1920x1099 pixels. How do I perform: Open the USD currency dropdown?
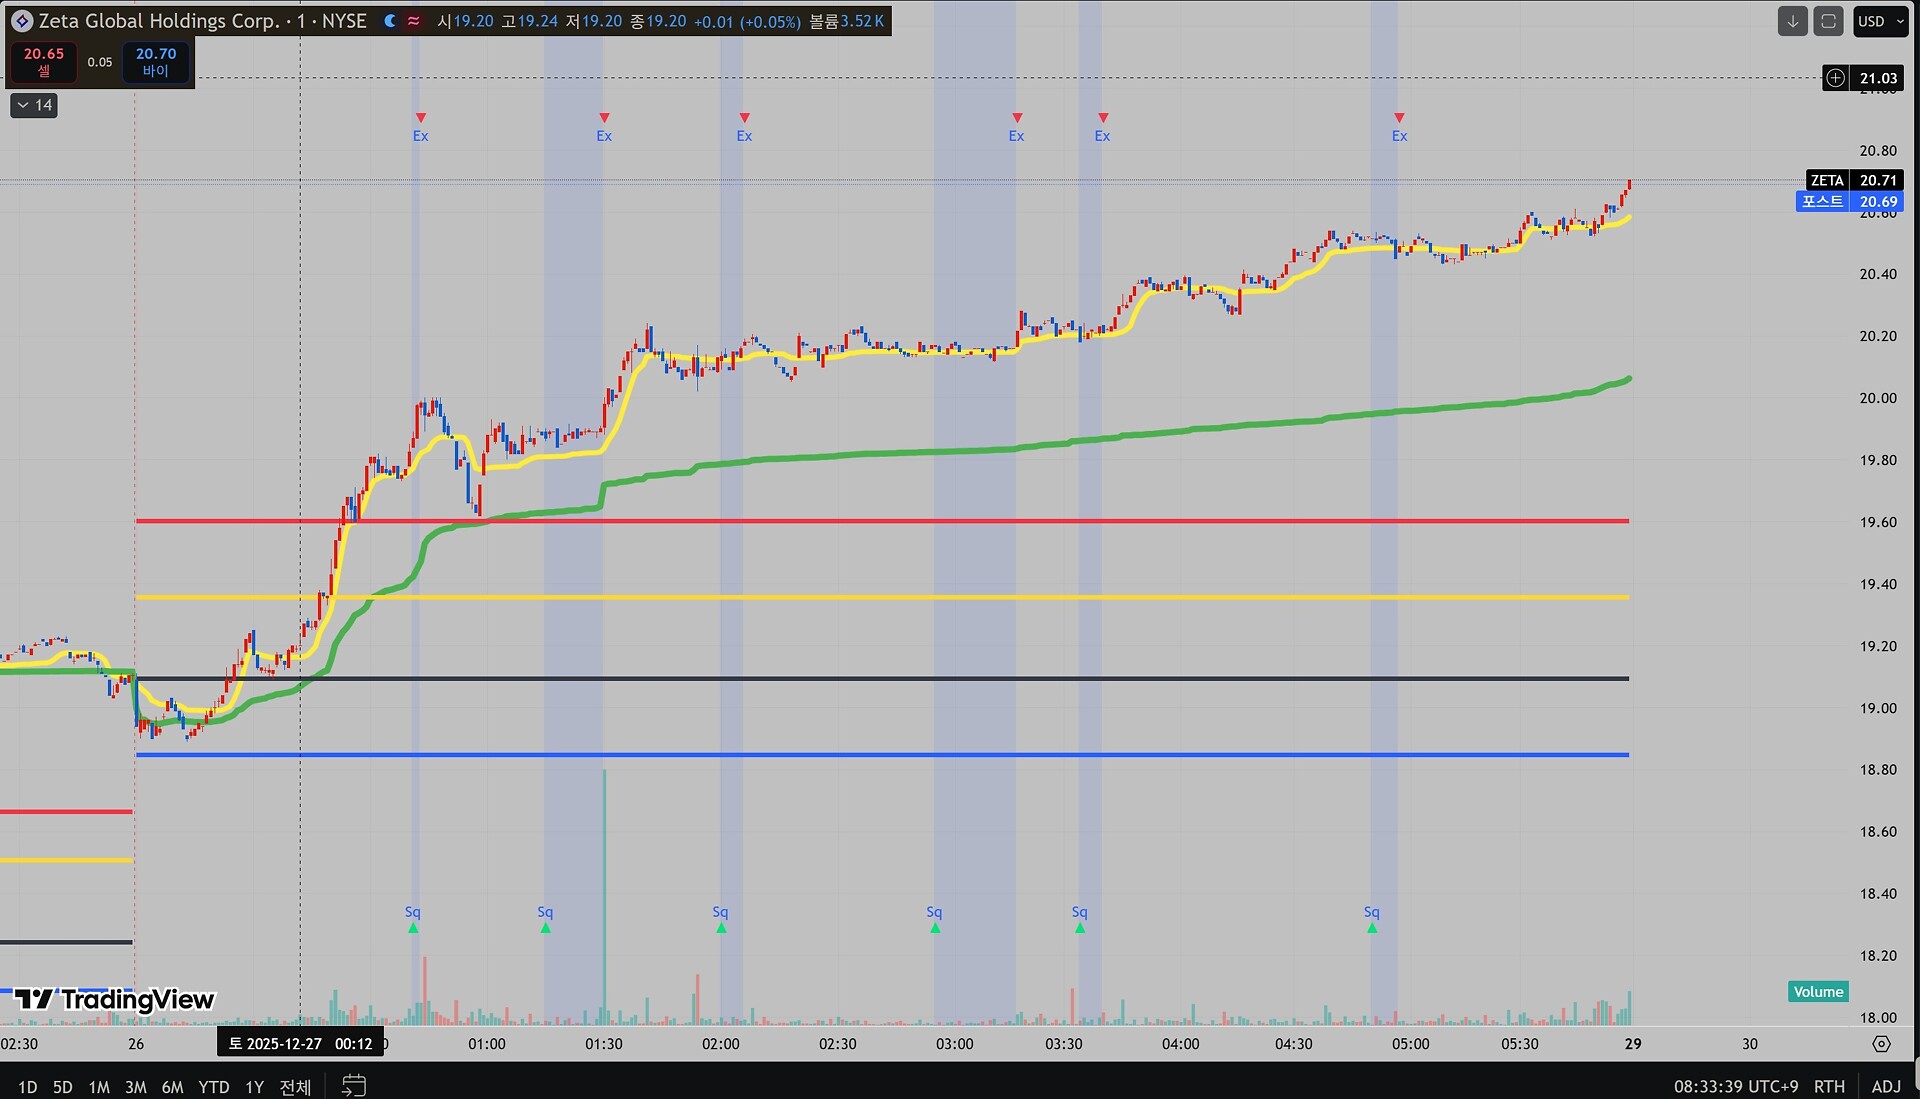[x=1880, y=21]
